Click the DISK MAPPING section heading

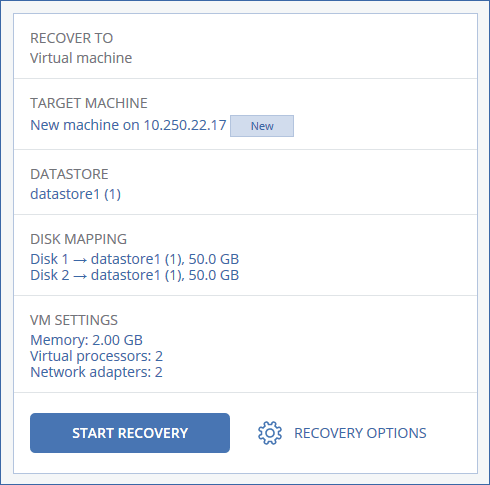pyautogui.click(x=78, y=239)
